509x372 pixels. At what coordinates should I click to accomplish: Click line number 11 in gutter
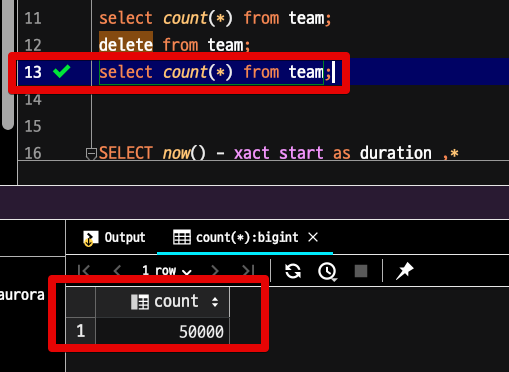point(33,18)
